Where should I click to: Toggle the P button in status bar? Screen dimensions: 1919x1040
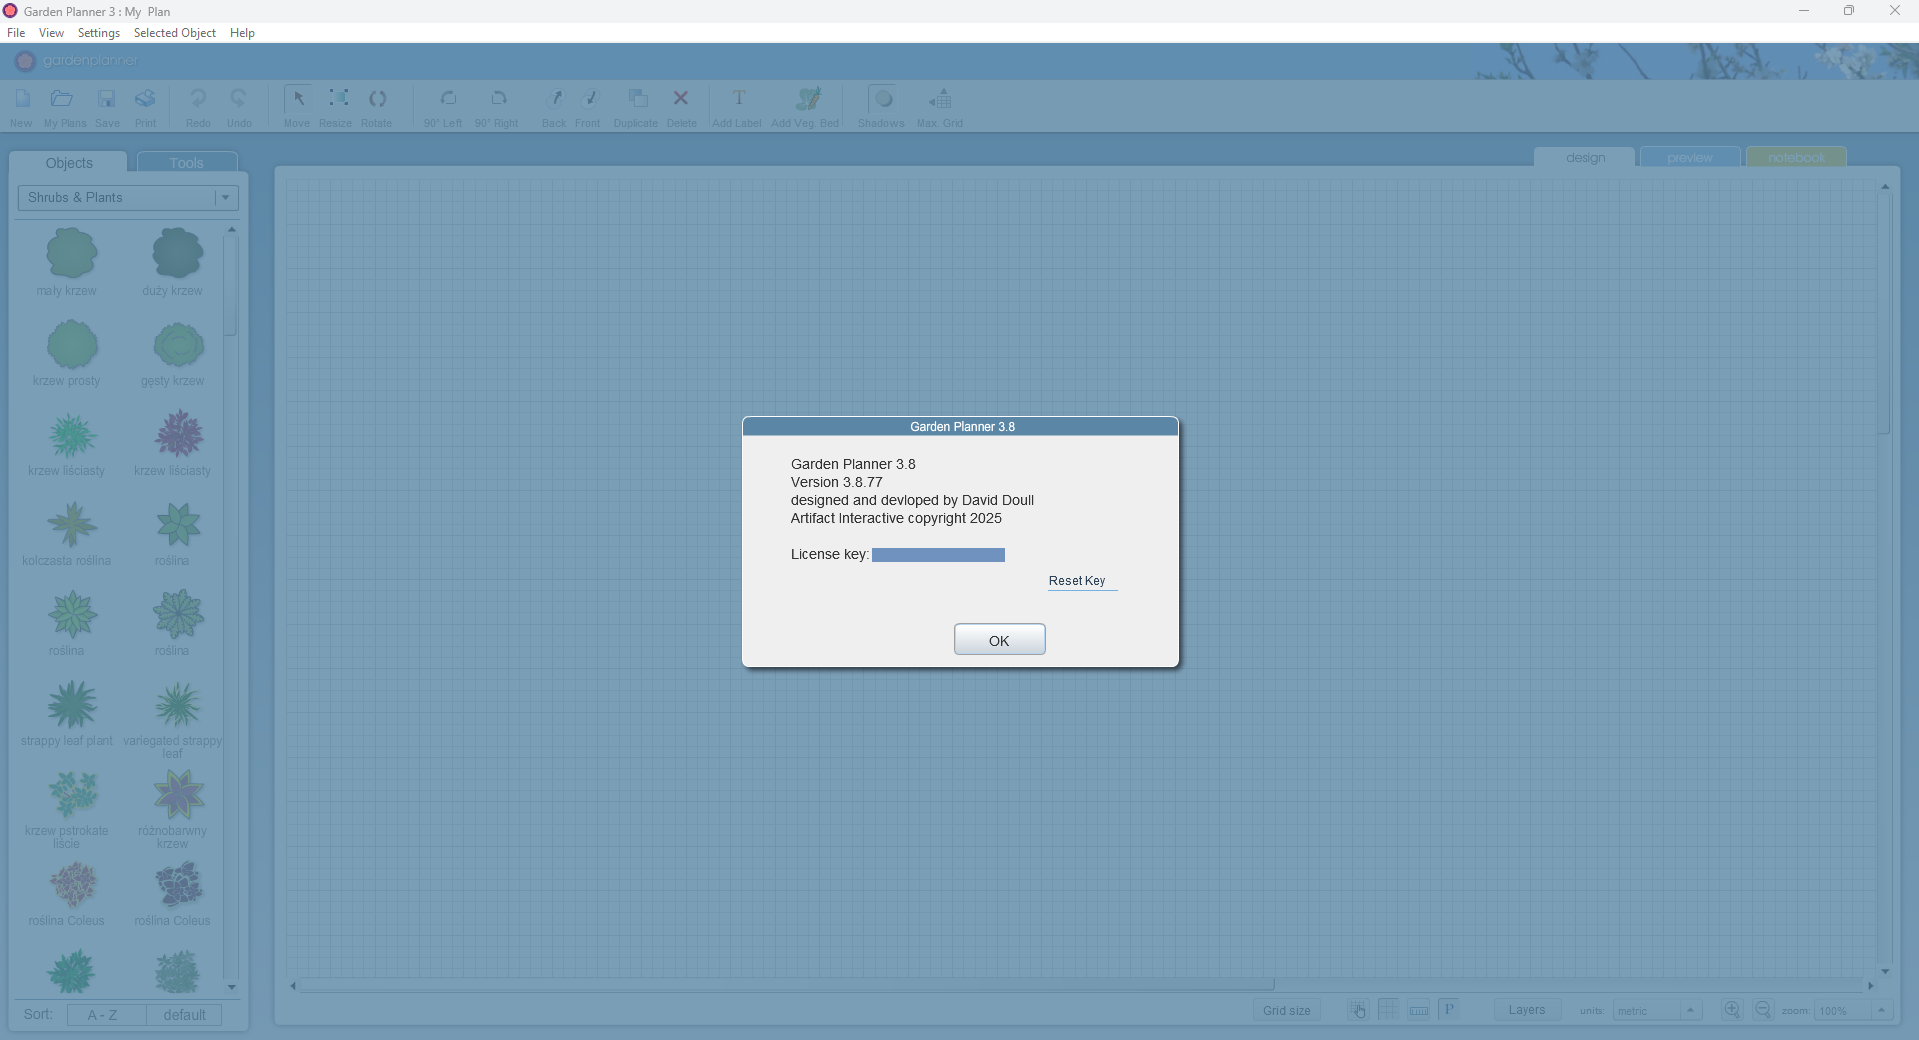pyautogui.click(x=1449, y=1010)
